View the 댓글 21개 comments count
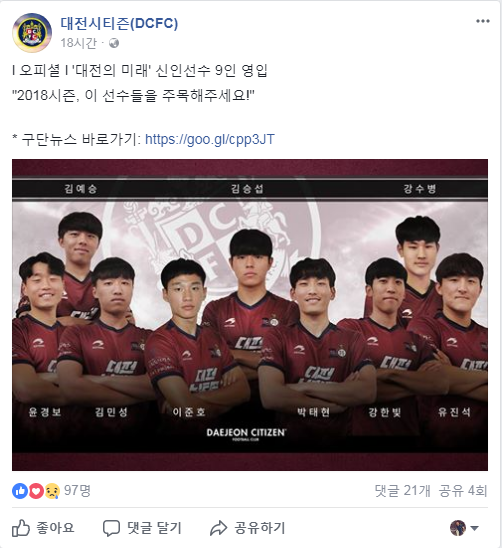 tap(402, 491)
